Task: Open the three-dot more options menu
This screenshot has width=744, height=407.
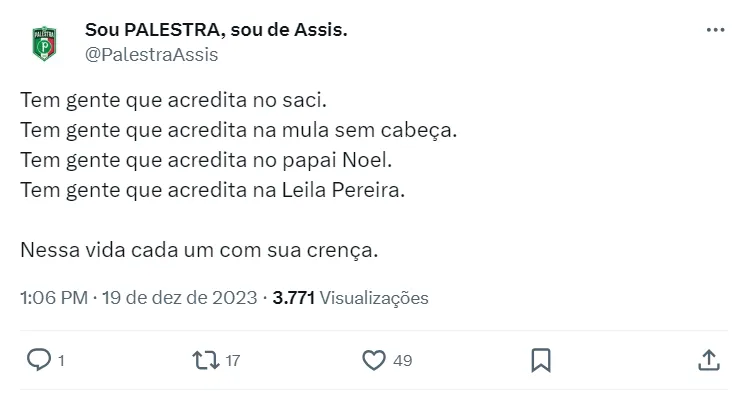Action: tap(715, 31)
